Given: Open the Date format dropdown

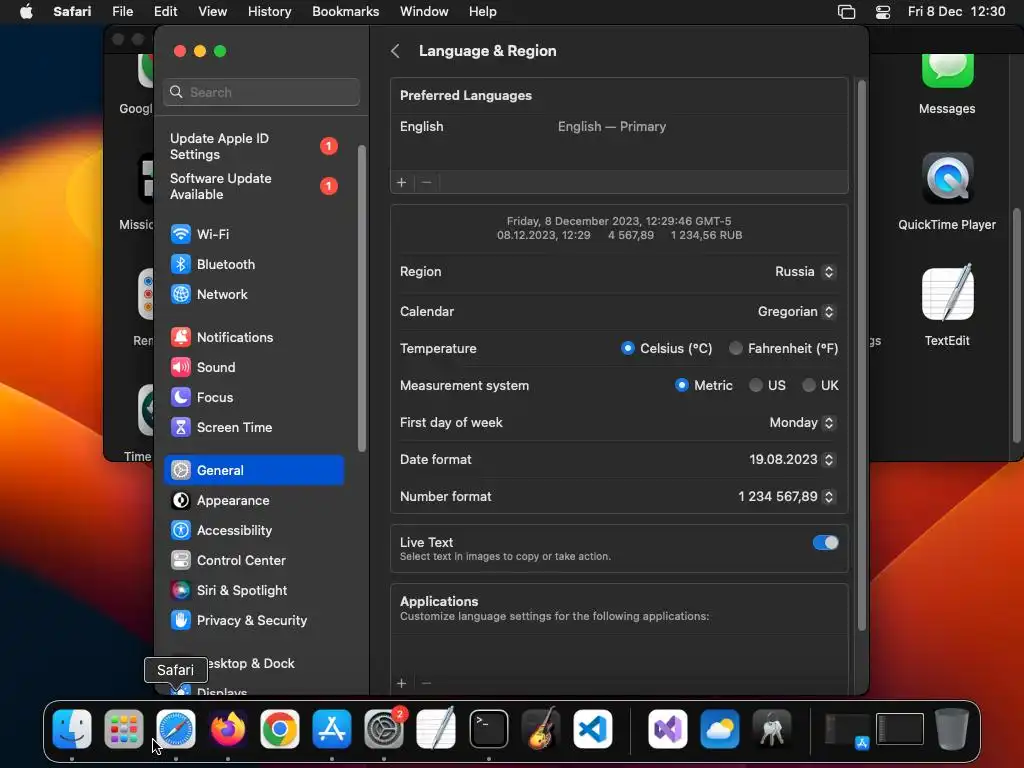Looking at the screenshot, I should 792,460.
